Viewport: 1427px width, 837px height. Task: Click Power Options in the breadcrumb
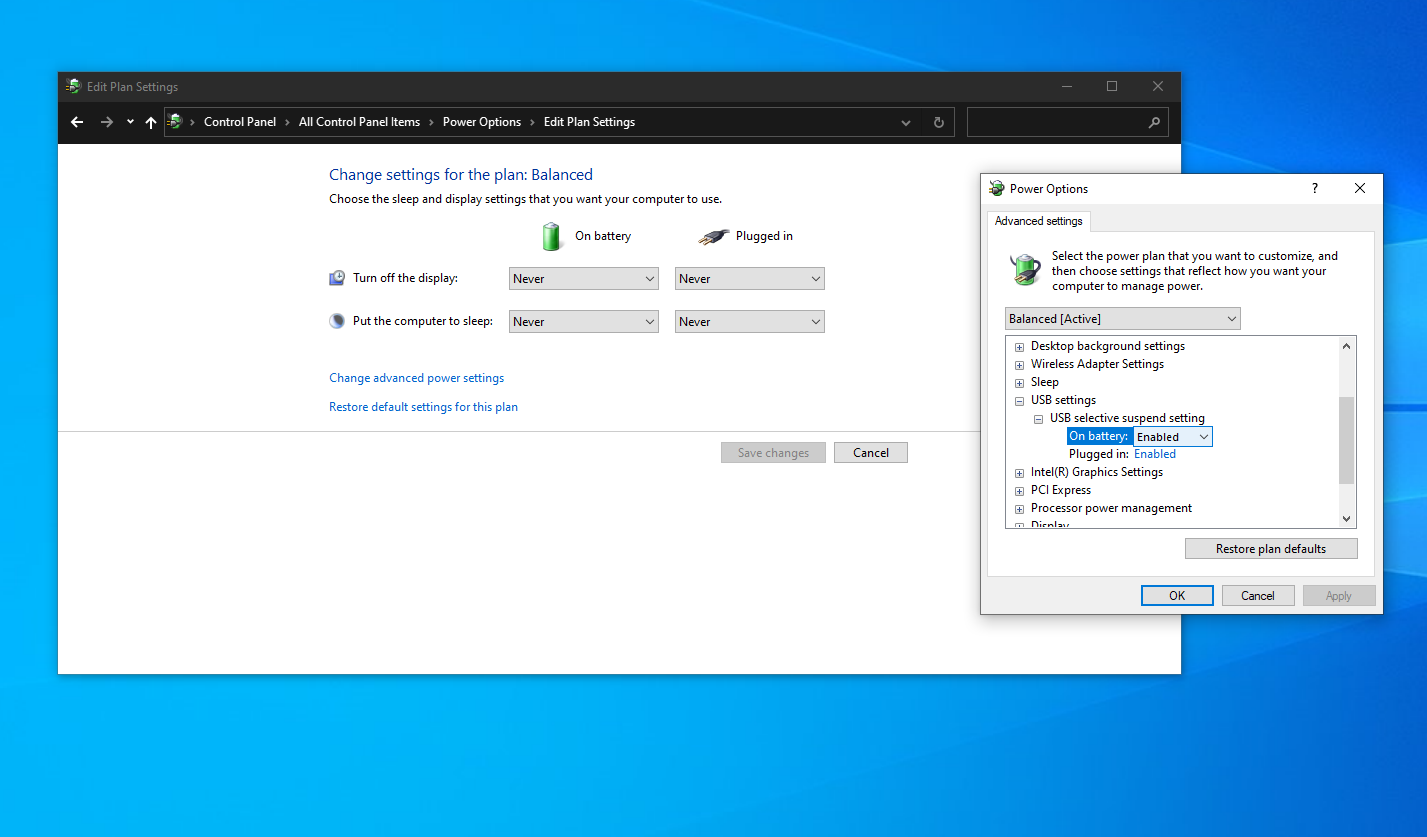click(x=481, y=122)
